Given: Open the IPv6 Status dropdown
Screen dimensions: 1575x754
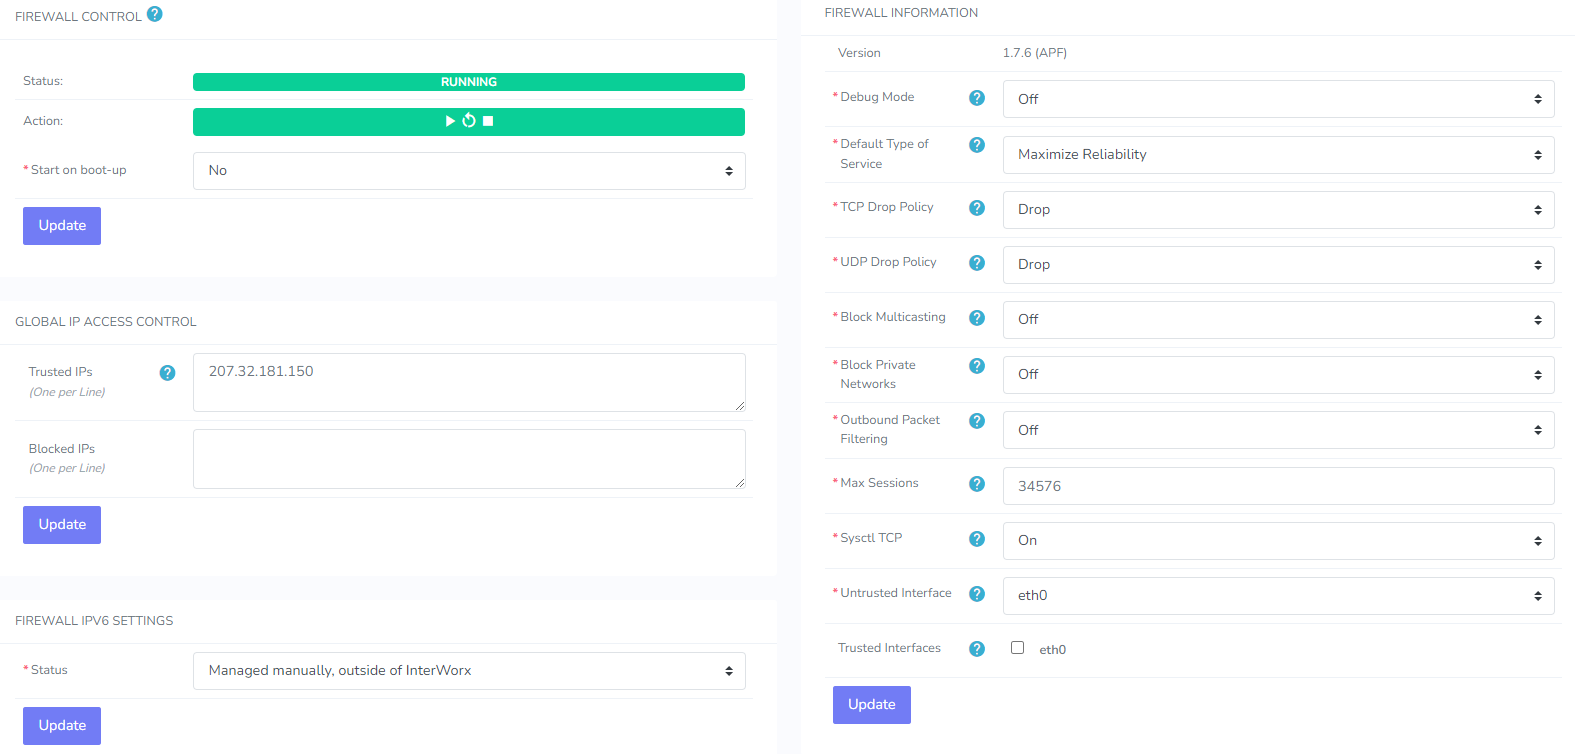Looking at the screenshot, I should pos(468,671).
